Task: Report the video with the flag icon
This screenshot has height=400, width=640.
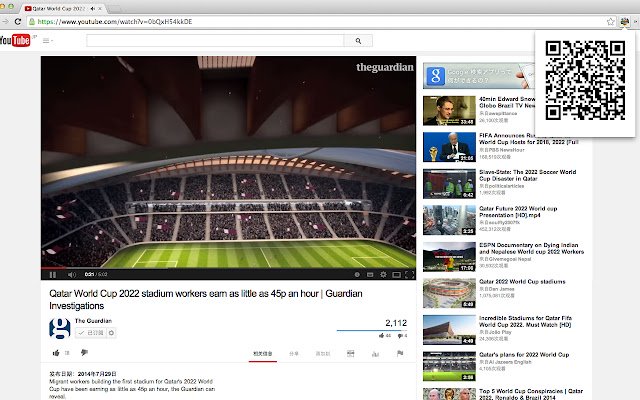Action: [400, 353]
